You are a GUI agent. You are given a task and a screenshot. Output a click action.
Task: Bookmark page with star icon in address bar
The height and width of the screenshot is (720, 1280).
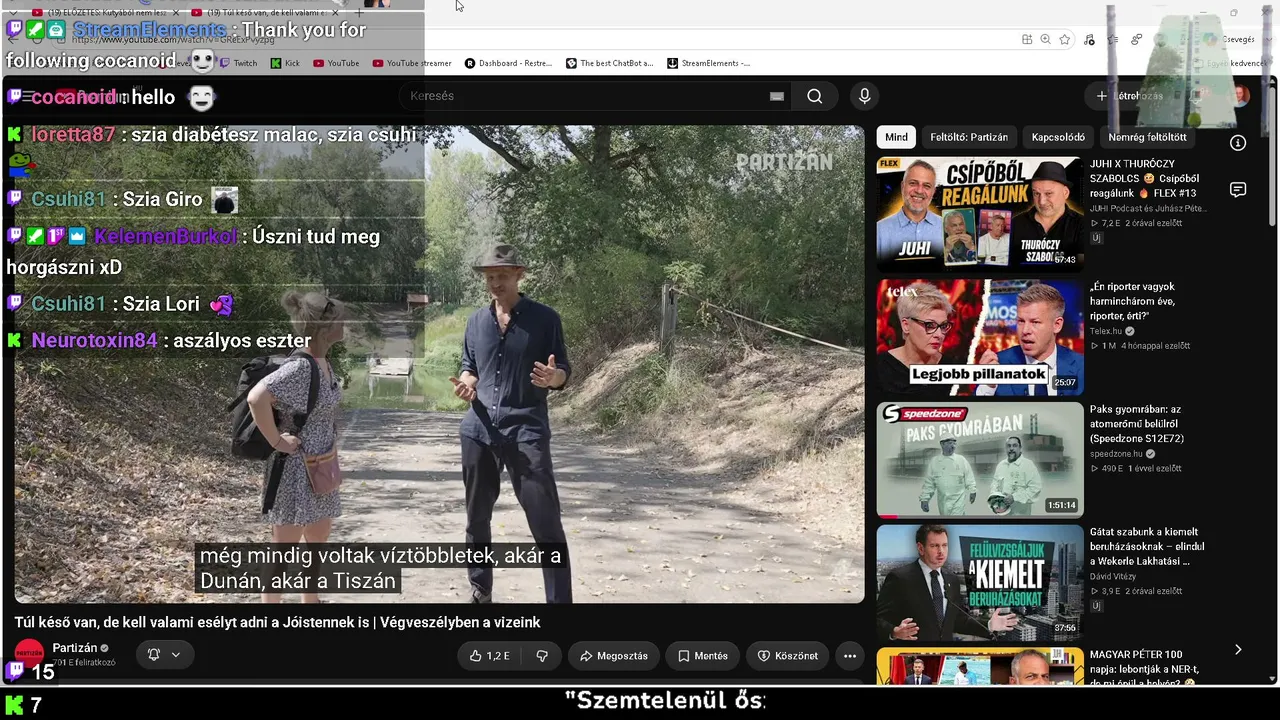click(x=1065, y=39)
